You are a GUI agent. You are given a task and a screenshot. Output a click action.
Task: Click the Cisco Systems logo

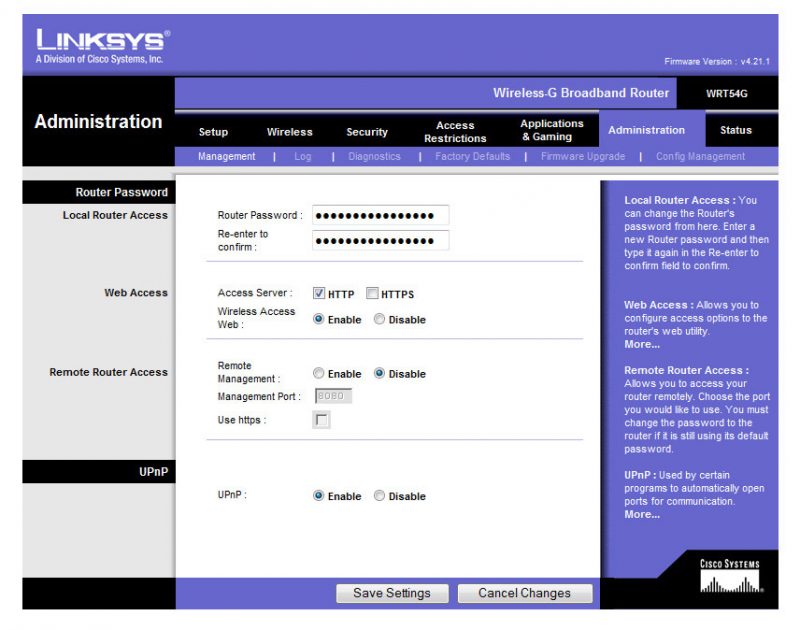[730, 576]
